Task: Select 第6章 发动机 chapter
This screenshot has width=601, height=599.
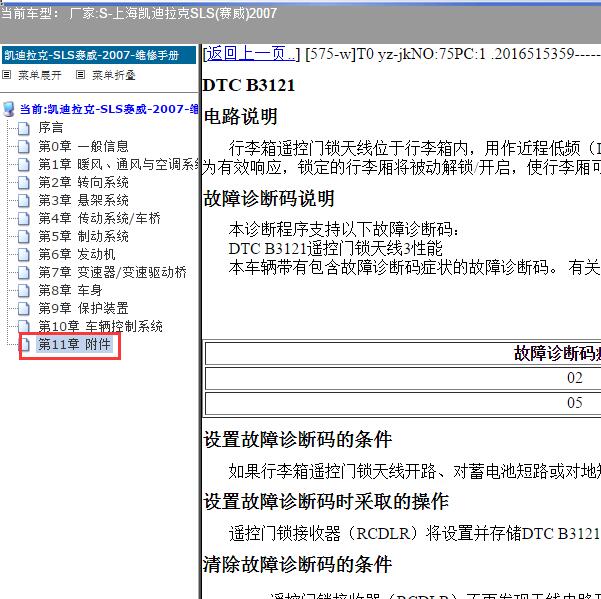Action: tap(77, 254)
